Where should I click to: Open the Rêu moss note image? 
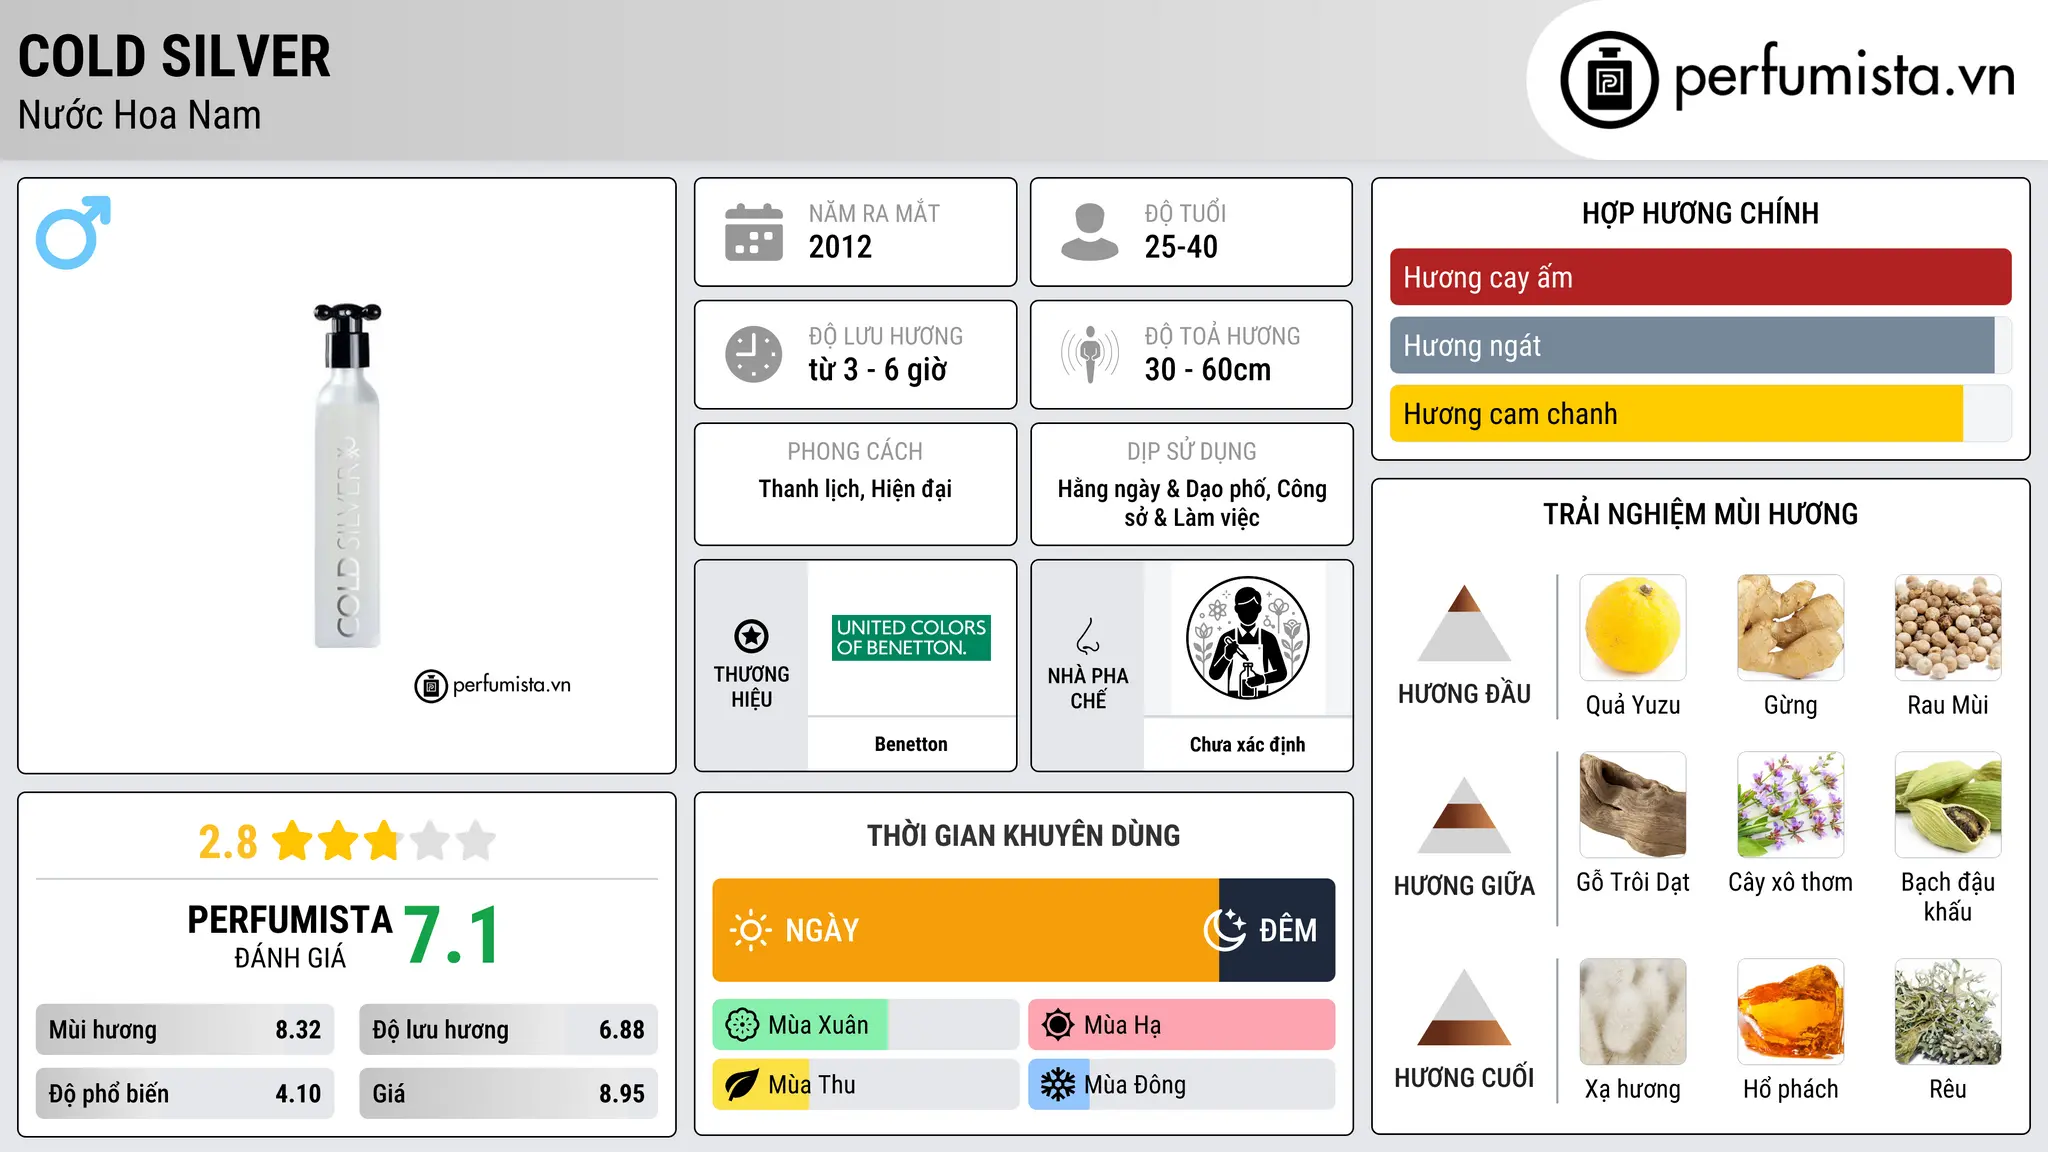(x=1948, y=1012)
